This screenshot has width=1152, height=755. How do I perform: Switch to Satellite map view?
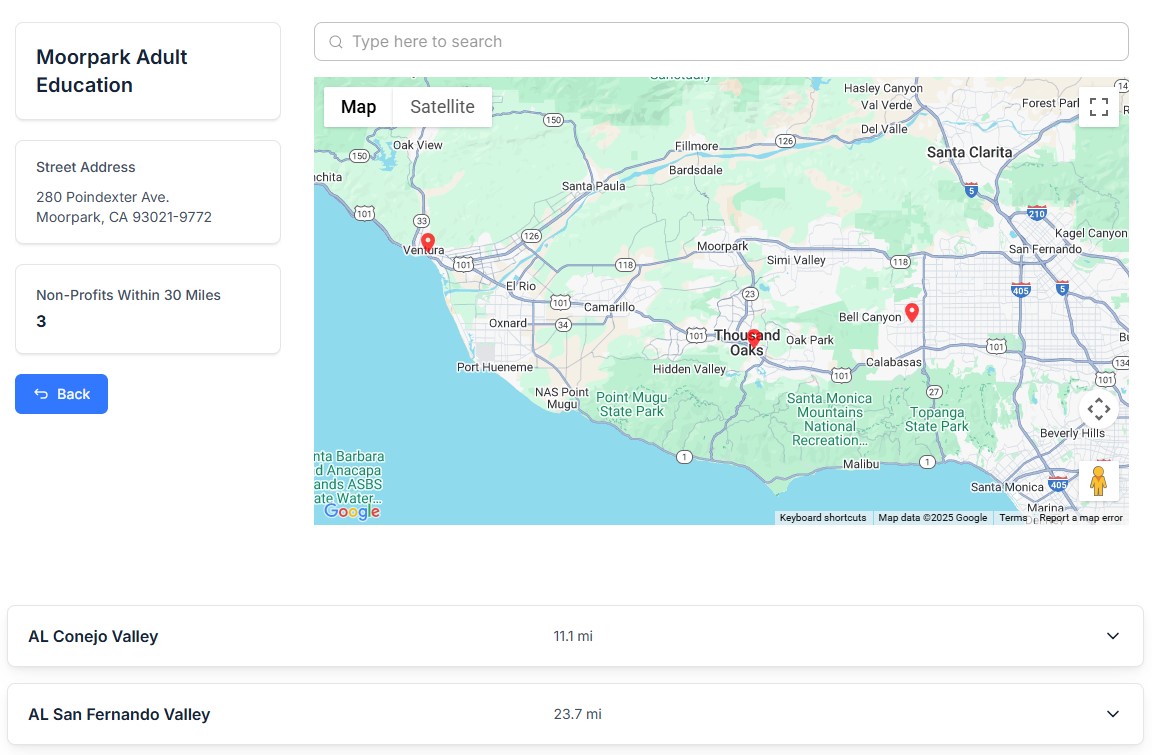(442, 107)
